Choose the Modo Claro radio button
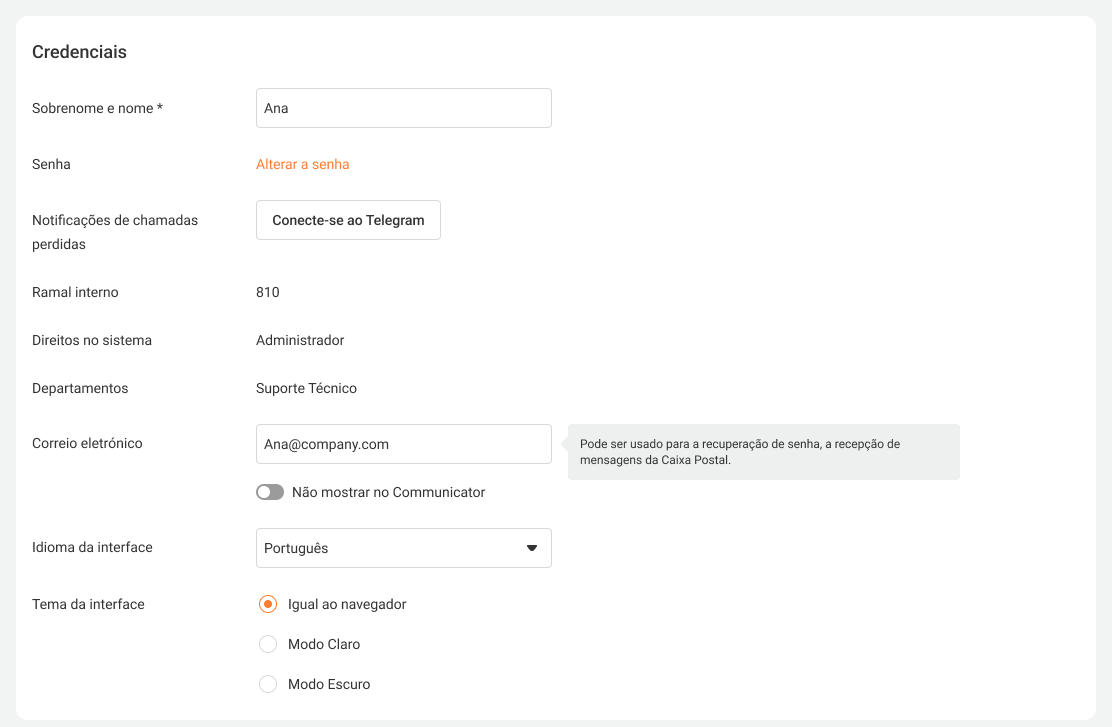 (268, 644)
